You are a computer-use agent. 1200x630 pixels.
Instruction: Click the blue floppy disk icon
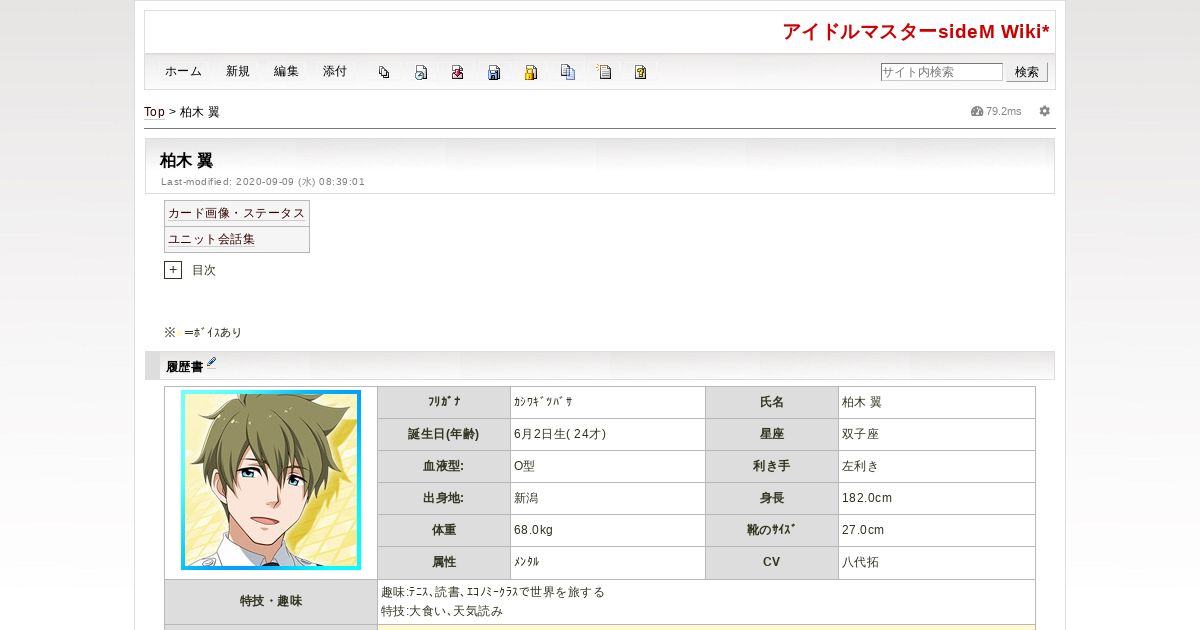click(x=494, y=72)
